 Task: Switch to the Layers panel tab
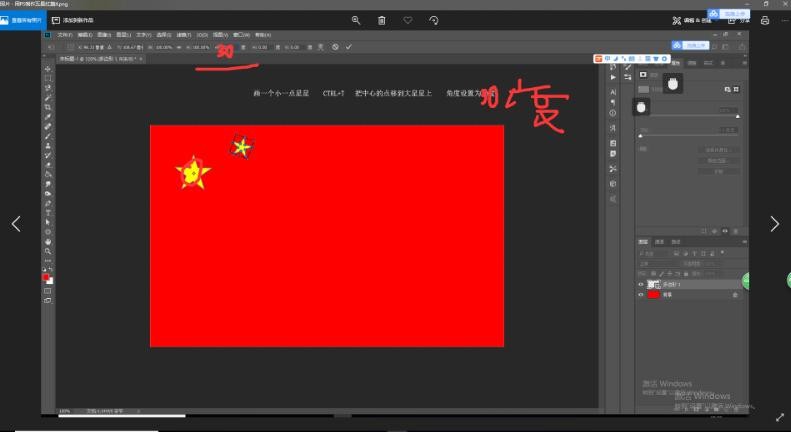644,242
